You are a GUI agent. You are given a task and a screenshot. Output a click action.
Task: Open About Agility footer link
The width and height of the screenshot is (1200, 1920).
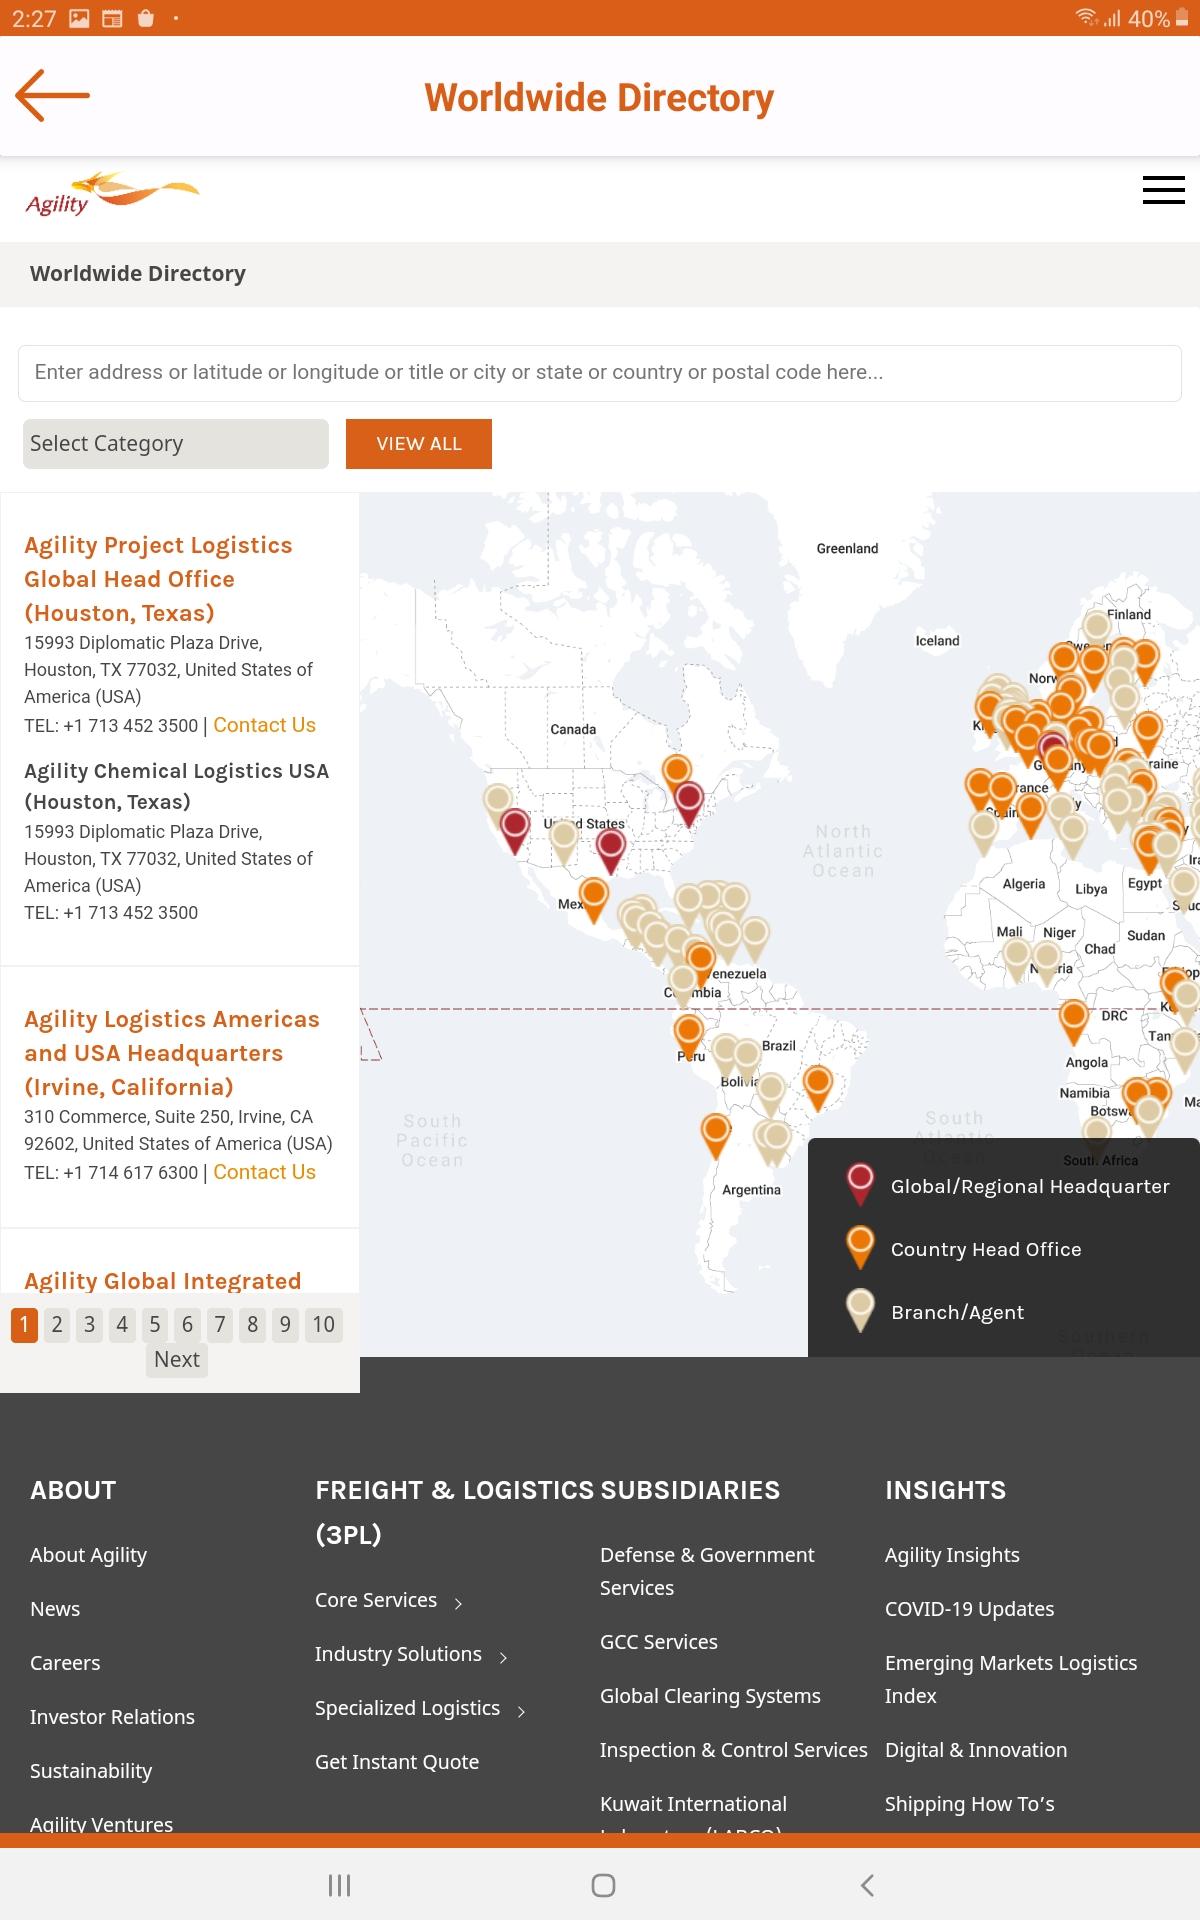[88, 1555]
